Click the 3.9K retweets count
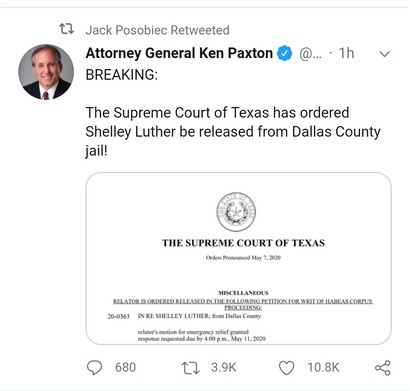 click(x=223, y=368)
